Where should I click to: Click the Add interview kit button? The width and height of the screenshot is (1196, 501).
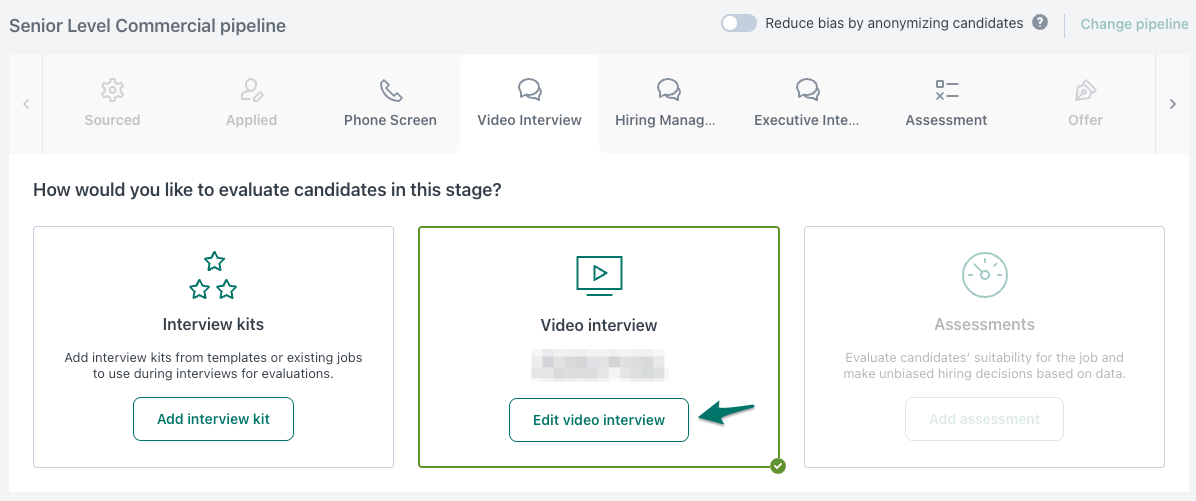tap(213, 420)
